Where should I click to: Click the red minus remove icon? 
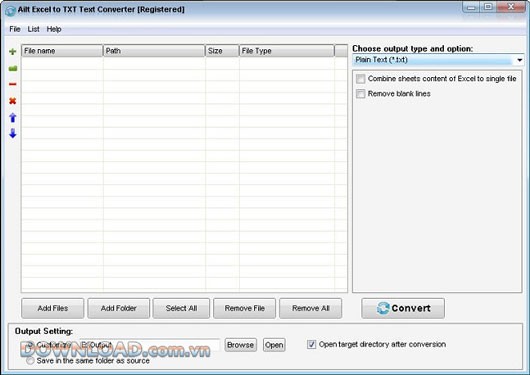[x=13, y=84]
